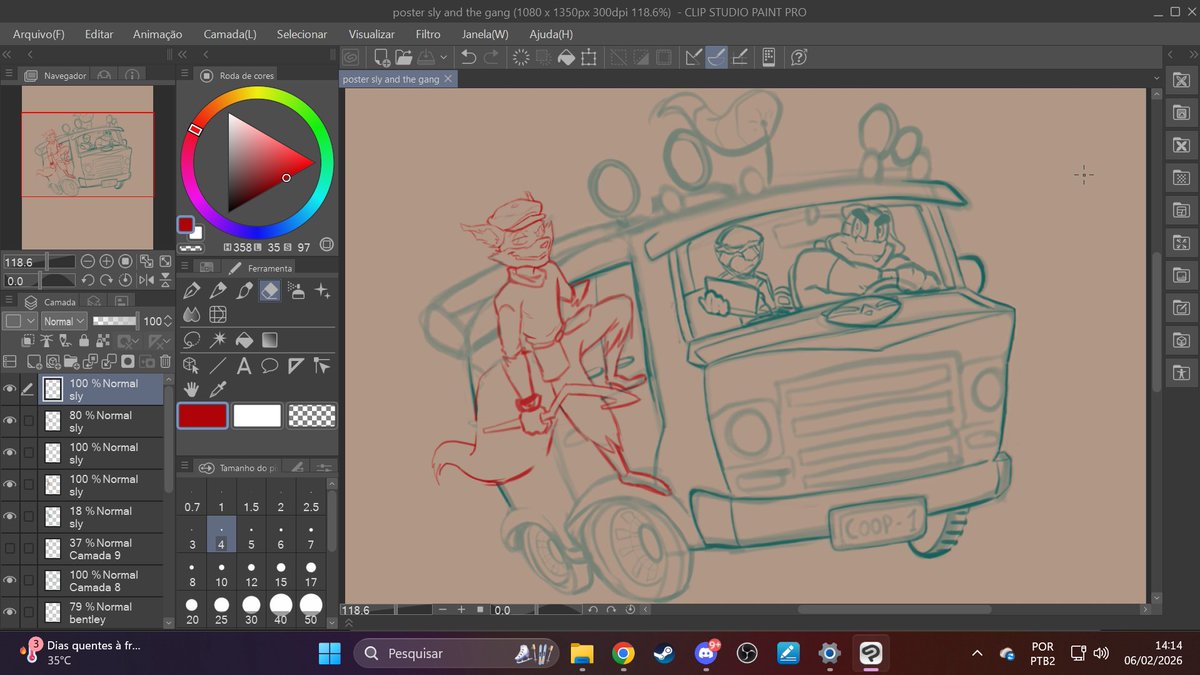Image resolution: width=1200 pixels, height=675 pixels.
Task: Select the Auto select magic wand tool
Action: coord(218,340)
